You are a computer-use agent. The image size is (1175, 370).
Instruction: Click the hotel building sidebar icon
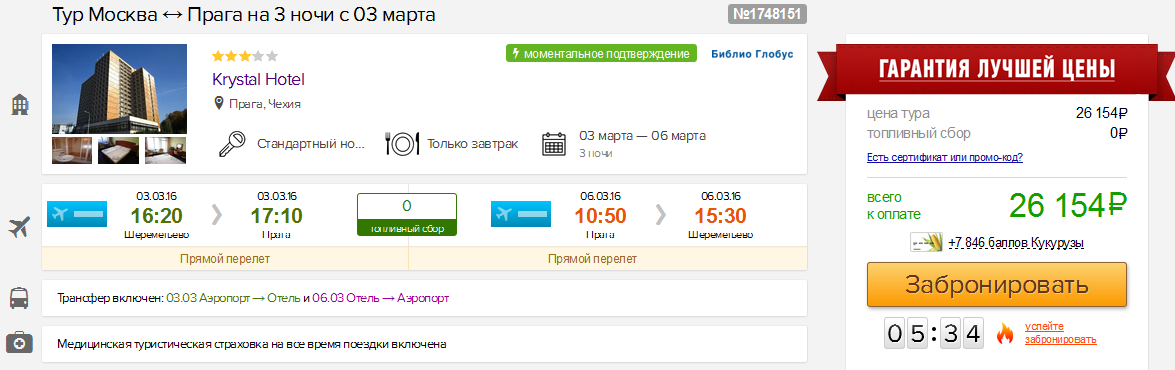click(19, 105)
